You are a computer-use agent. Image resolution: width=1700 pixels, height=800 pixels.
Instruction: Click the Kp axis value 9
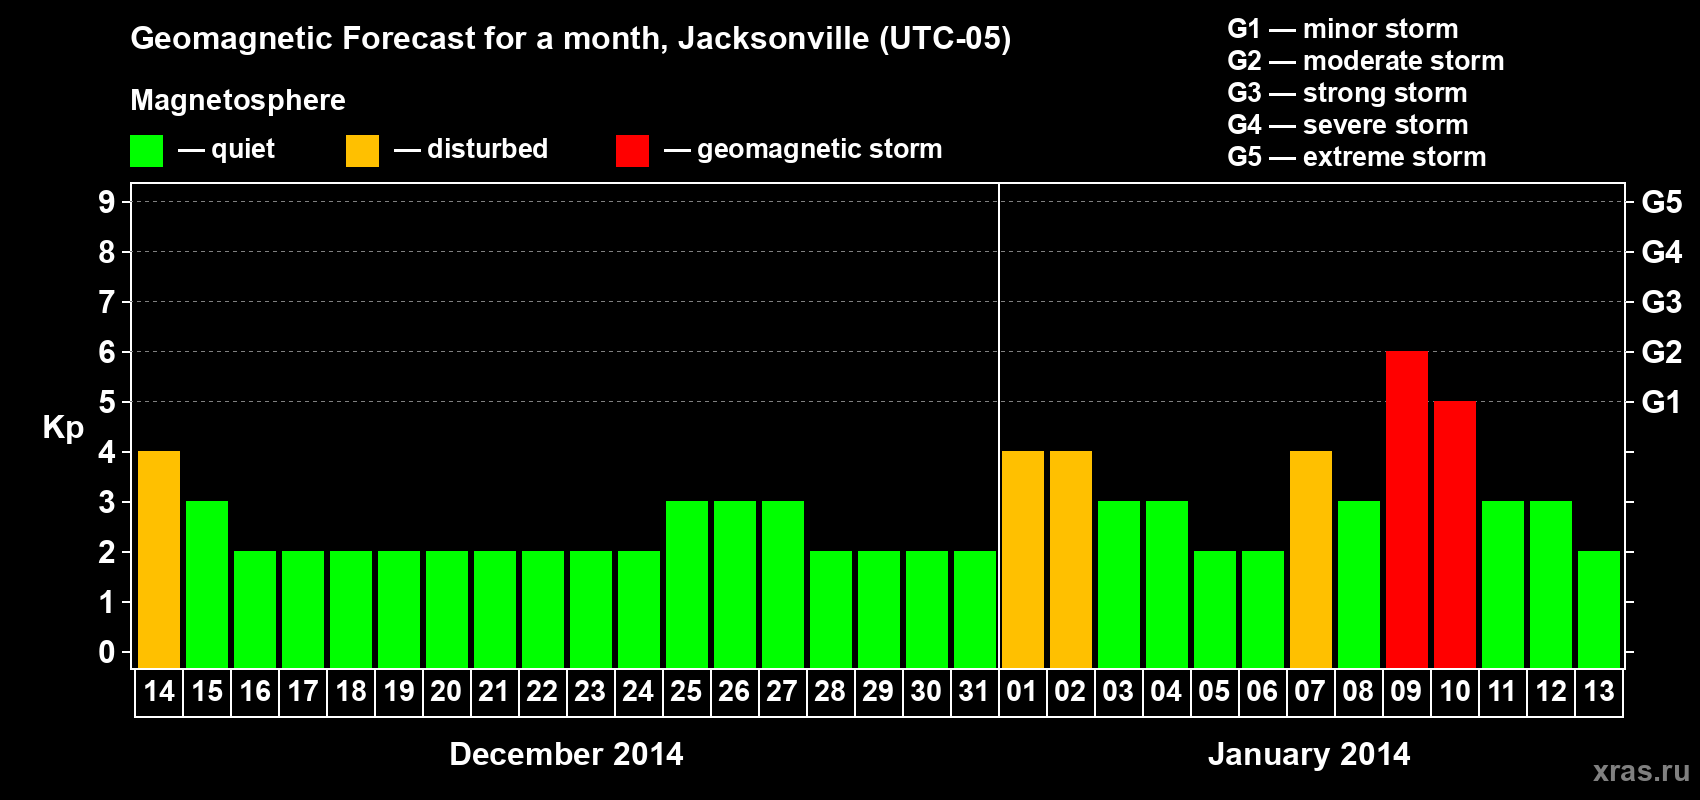click(107, 202)
